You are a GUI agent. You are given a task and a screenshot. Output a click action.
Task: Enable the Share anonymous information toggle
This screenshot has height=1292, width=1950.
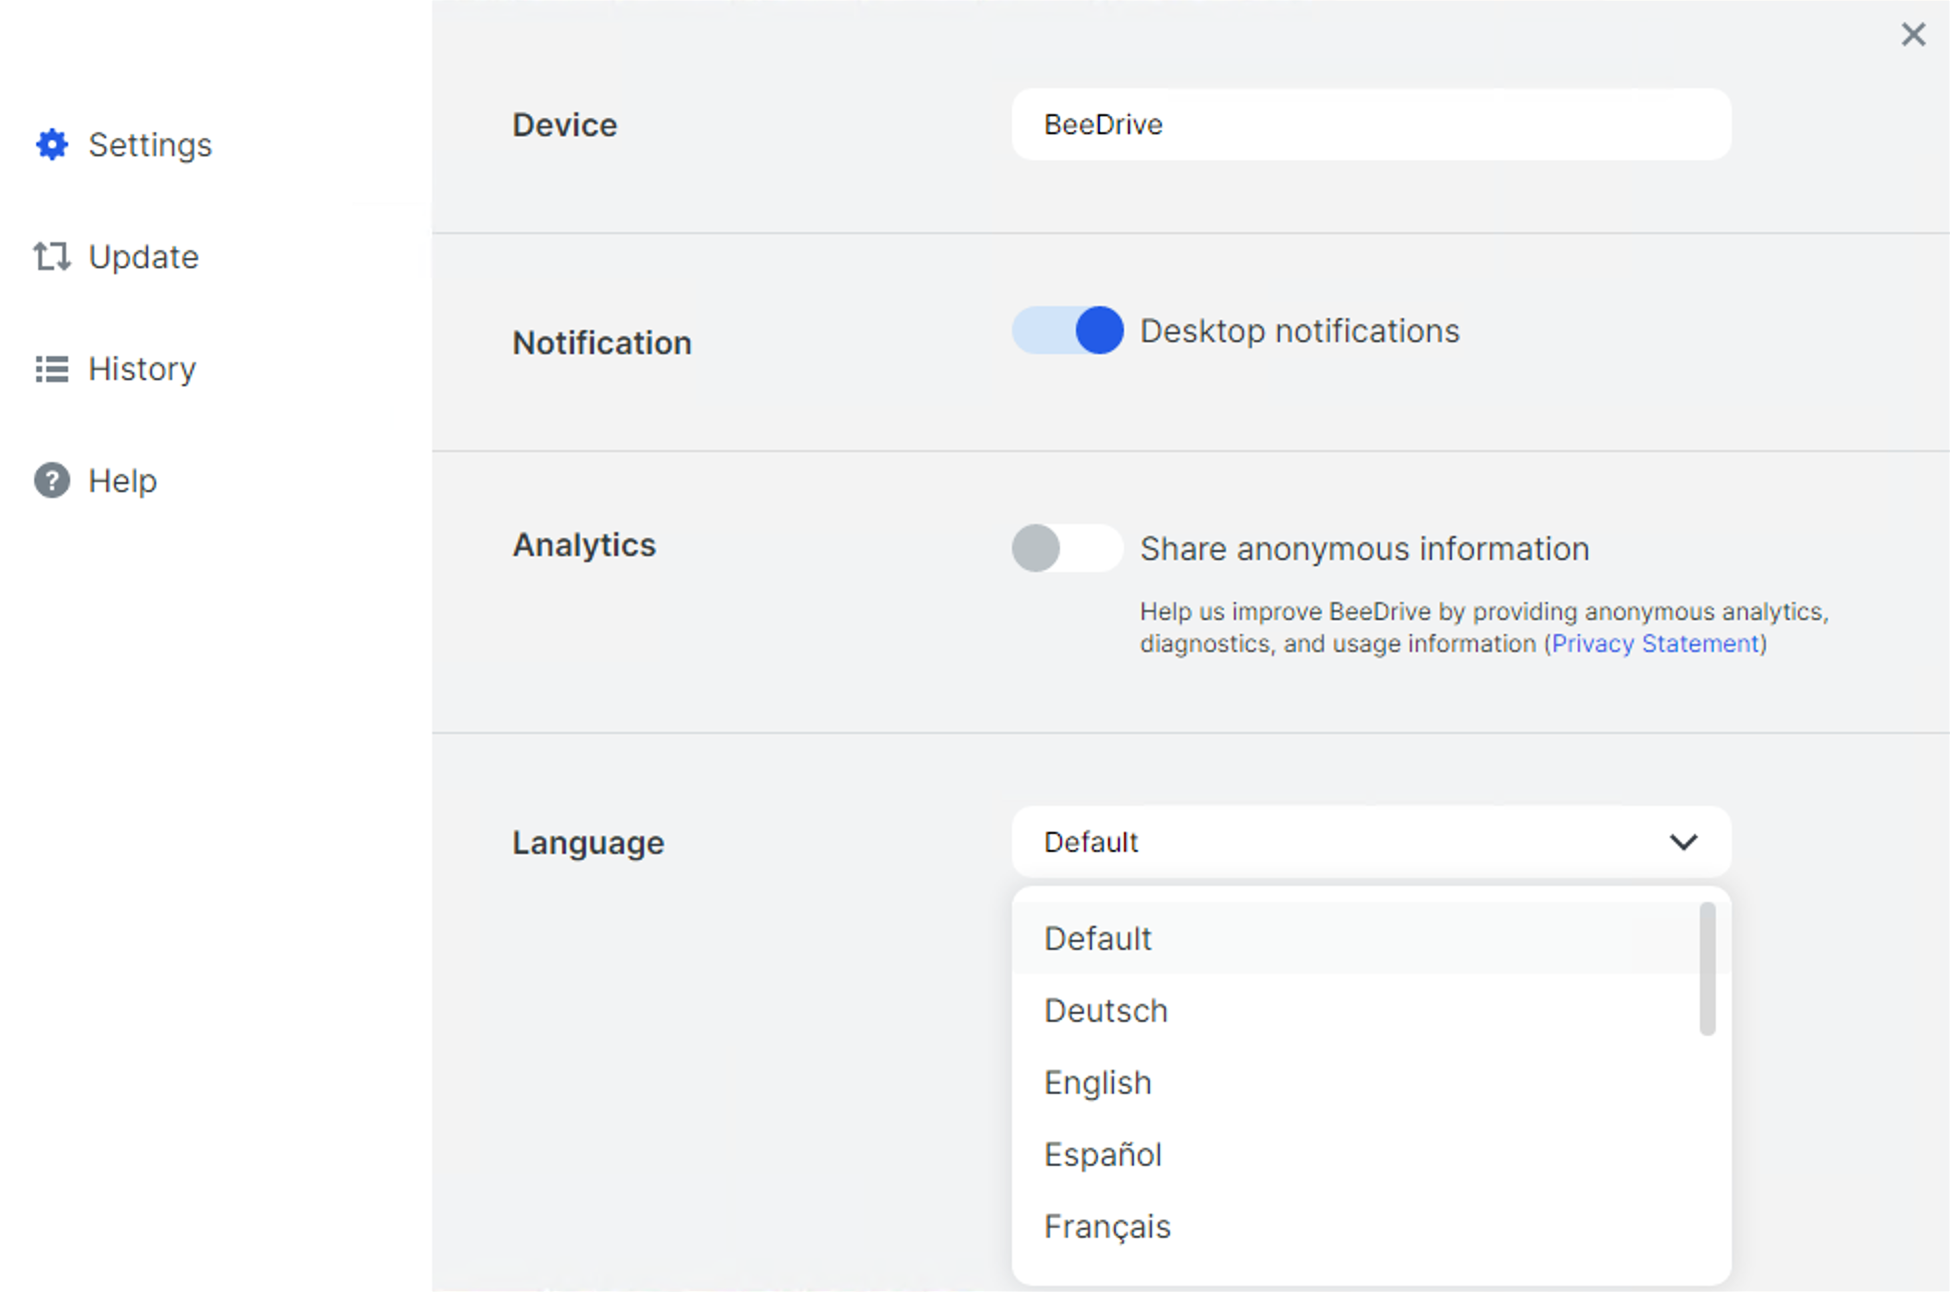(1067, 548)
